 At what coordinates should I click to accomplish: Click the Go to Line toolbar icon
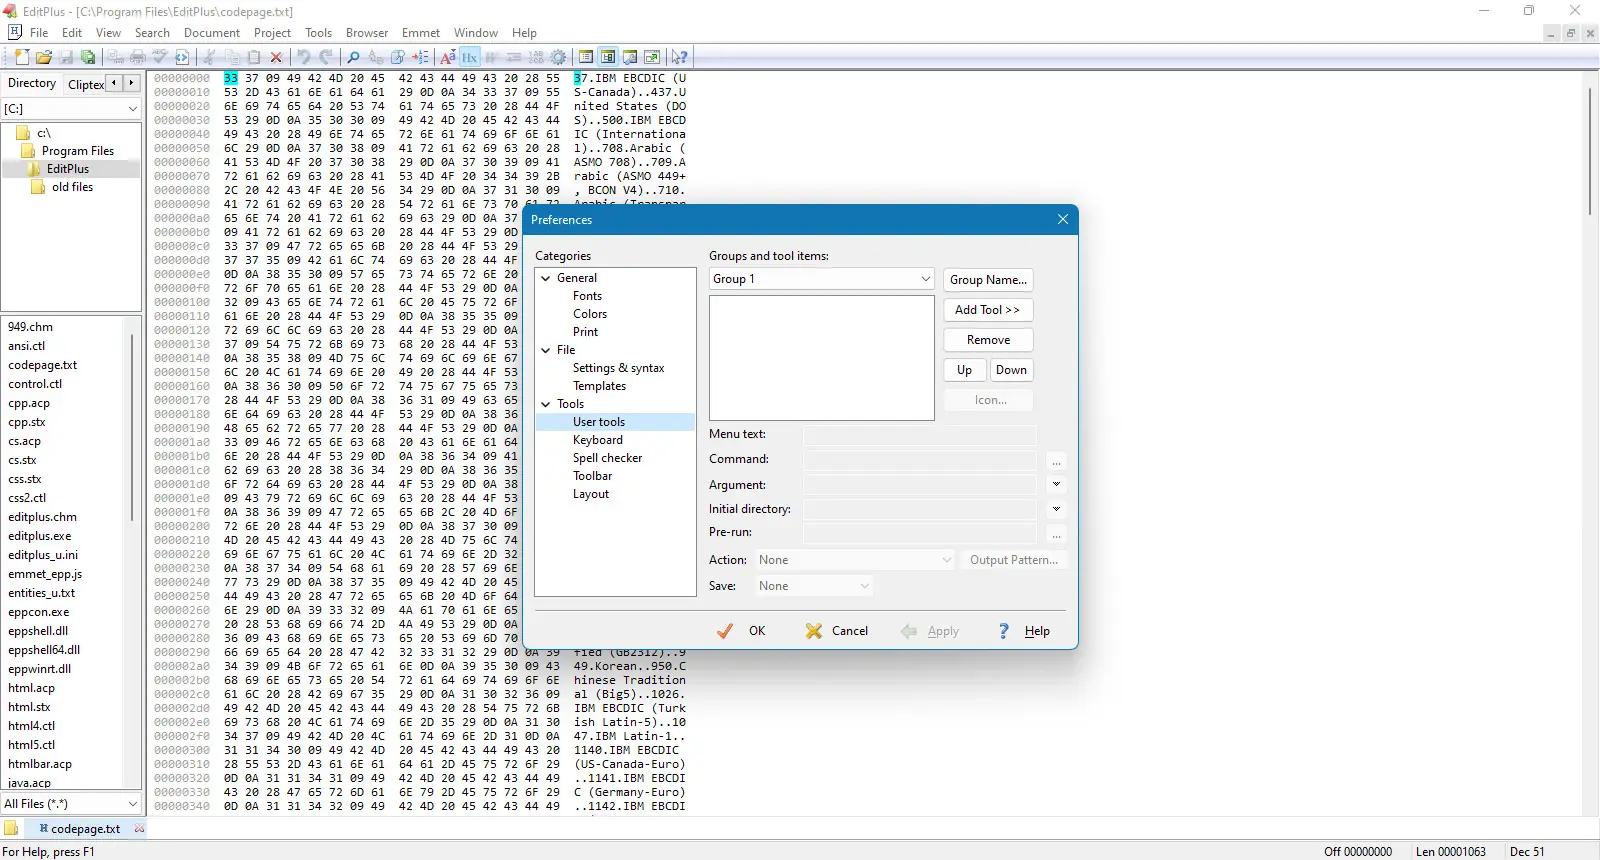pyautogui.click(x=420, y=57)
